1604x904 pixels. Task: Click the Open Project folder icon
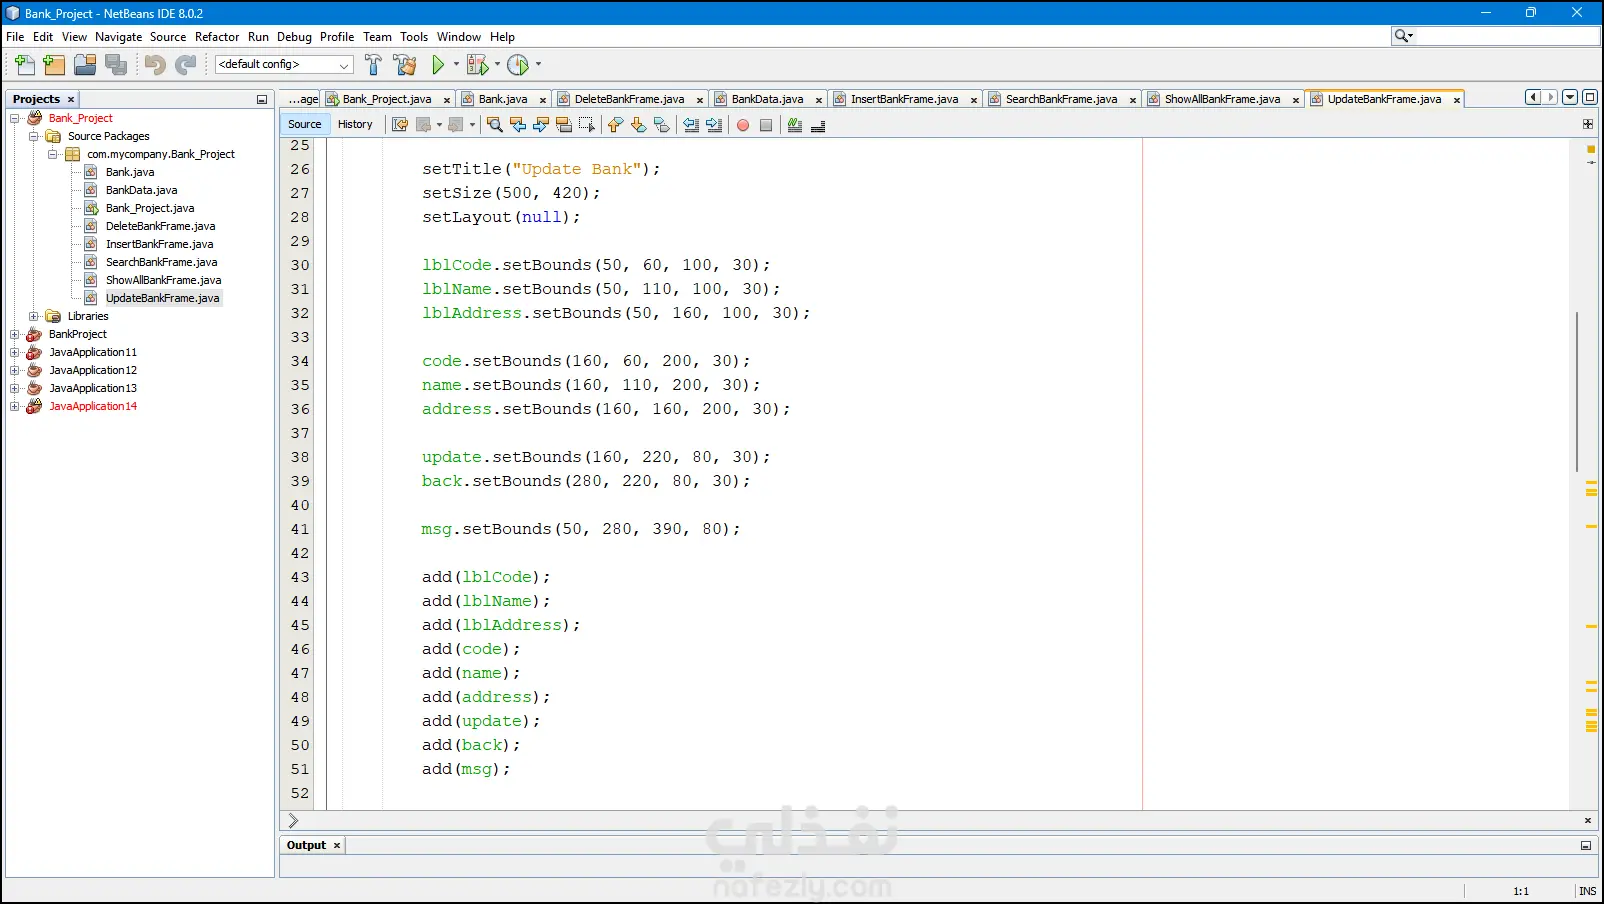coord(85,65)
